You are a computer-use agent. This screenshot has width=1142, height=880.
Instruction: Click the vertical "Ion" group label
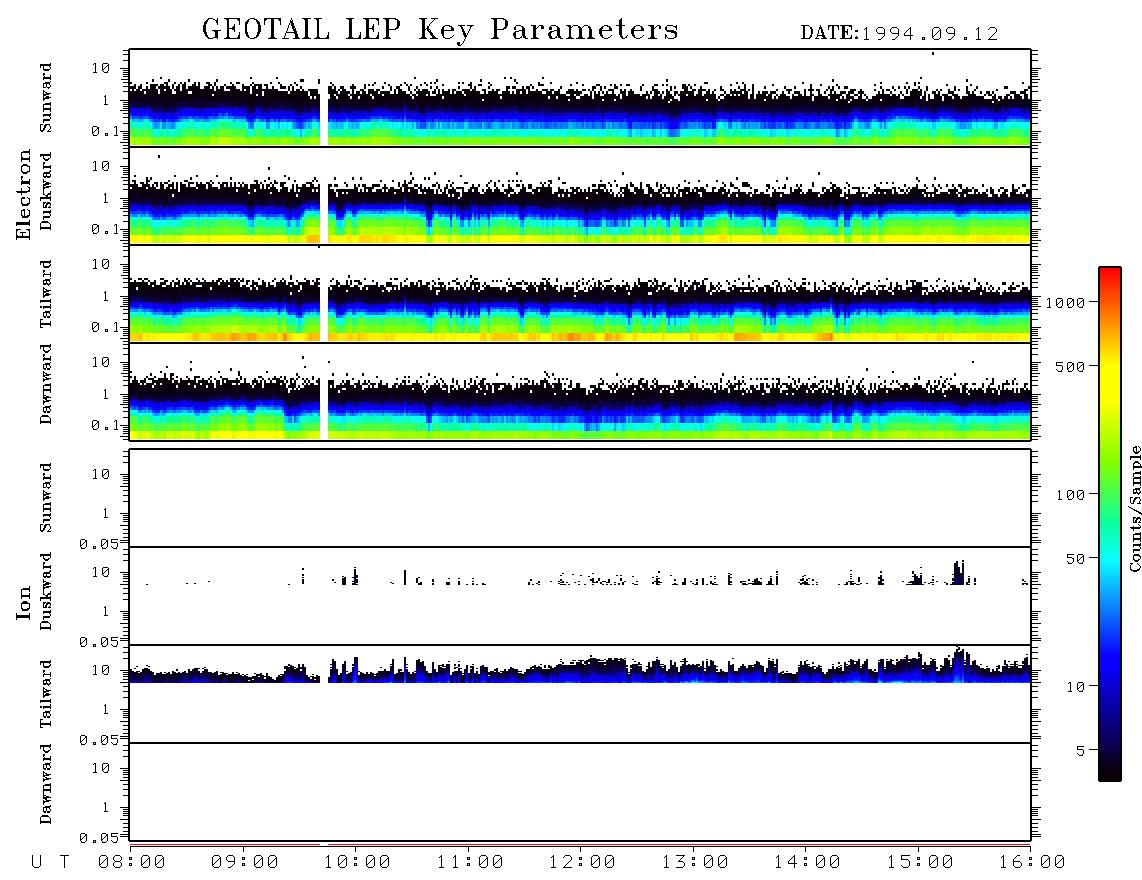pyautogui.click(x=24, y=602)
